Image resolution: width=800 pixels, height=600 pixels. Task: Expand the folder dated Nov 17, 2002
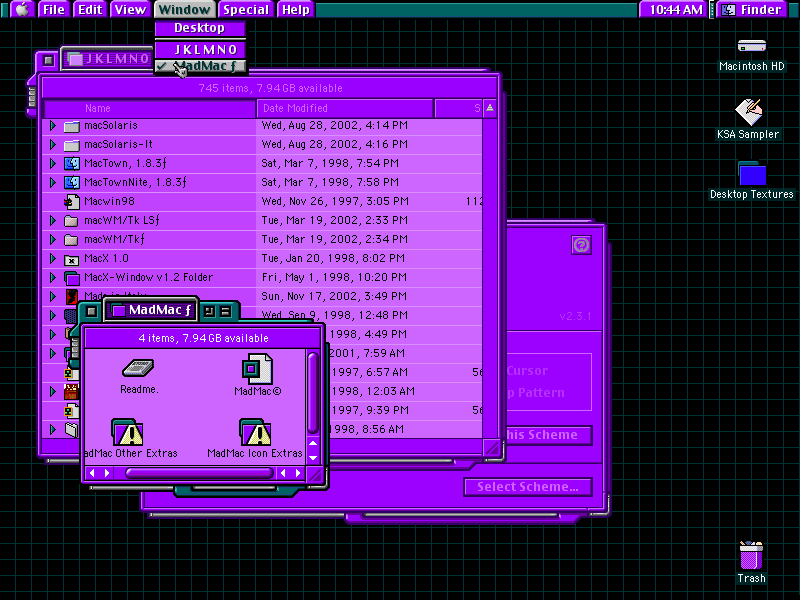pos(53,296)
